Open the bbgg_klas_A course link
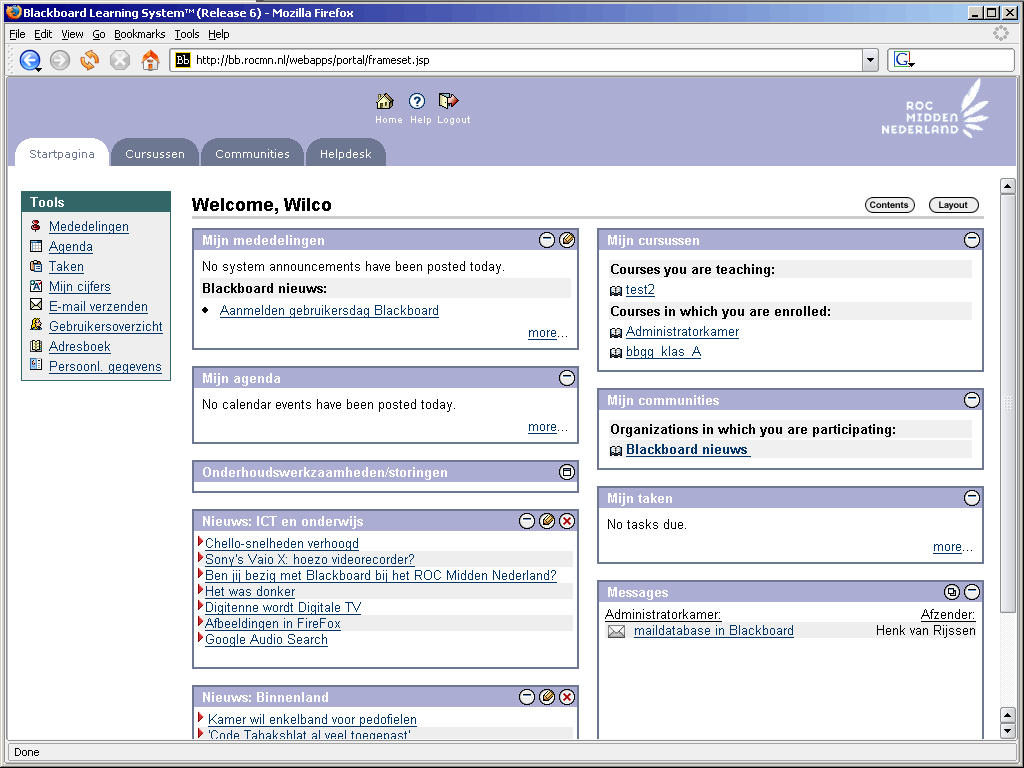 [664, 352]
